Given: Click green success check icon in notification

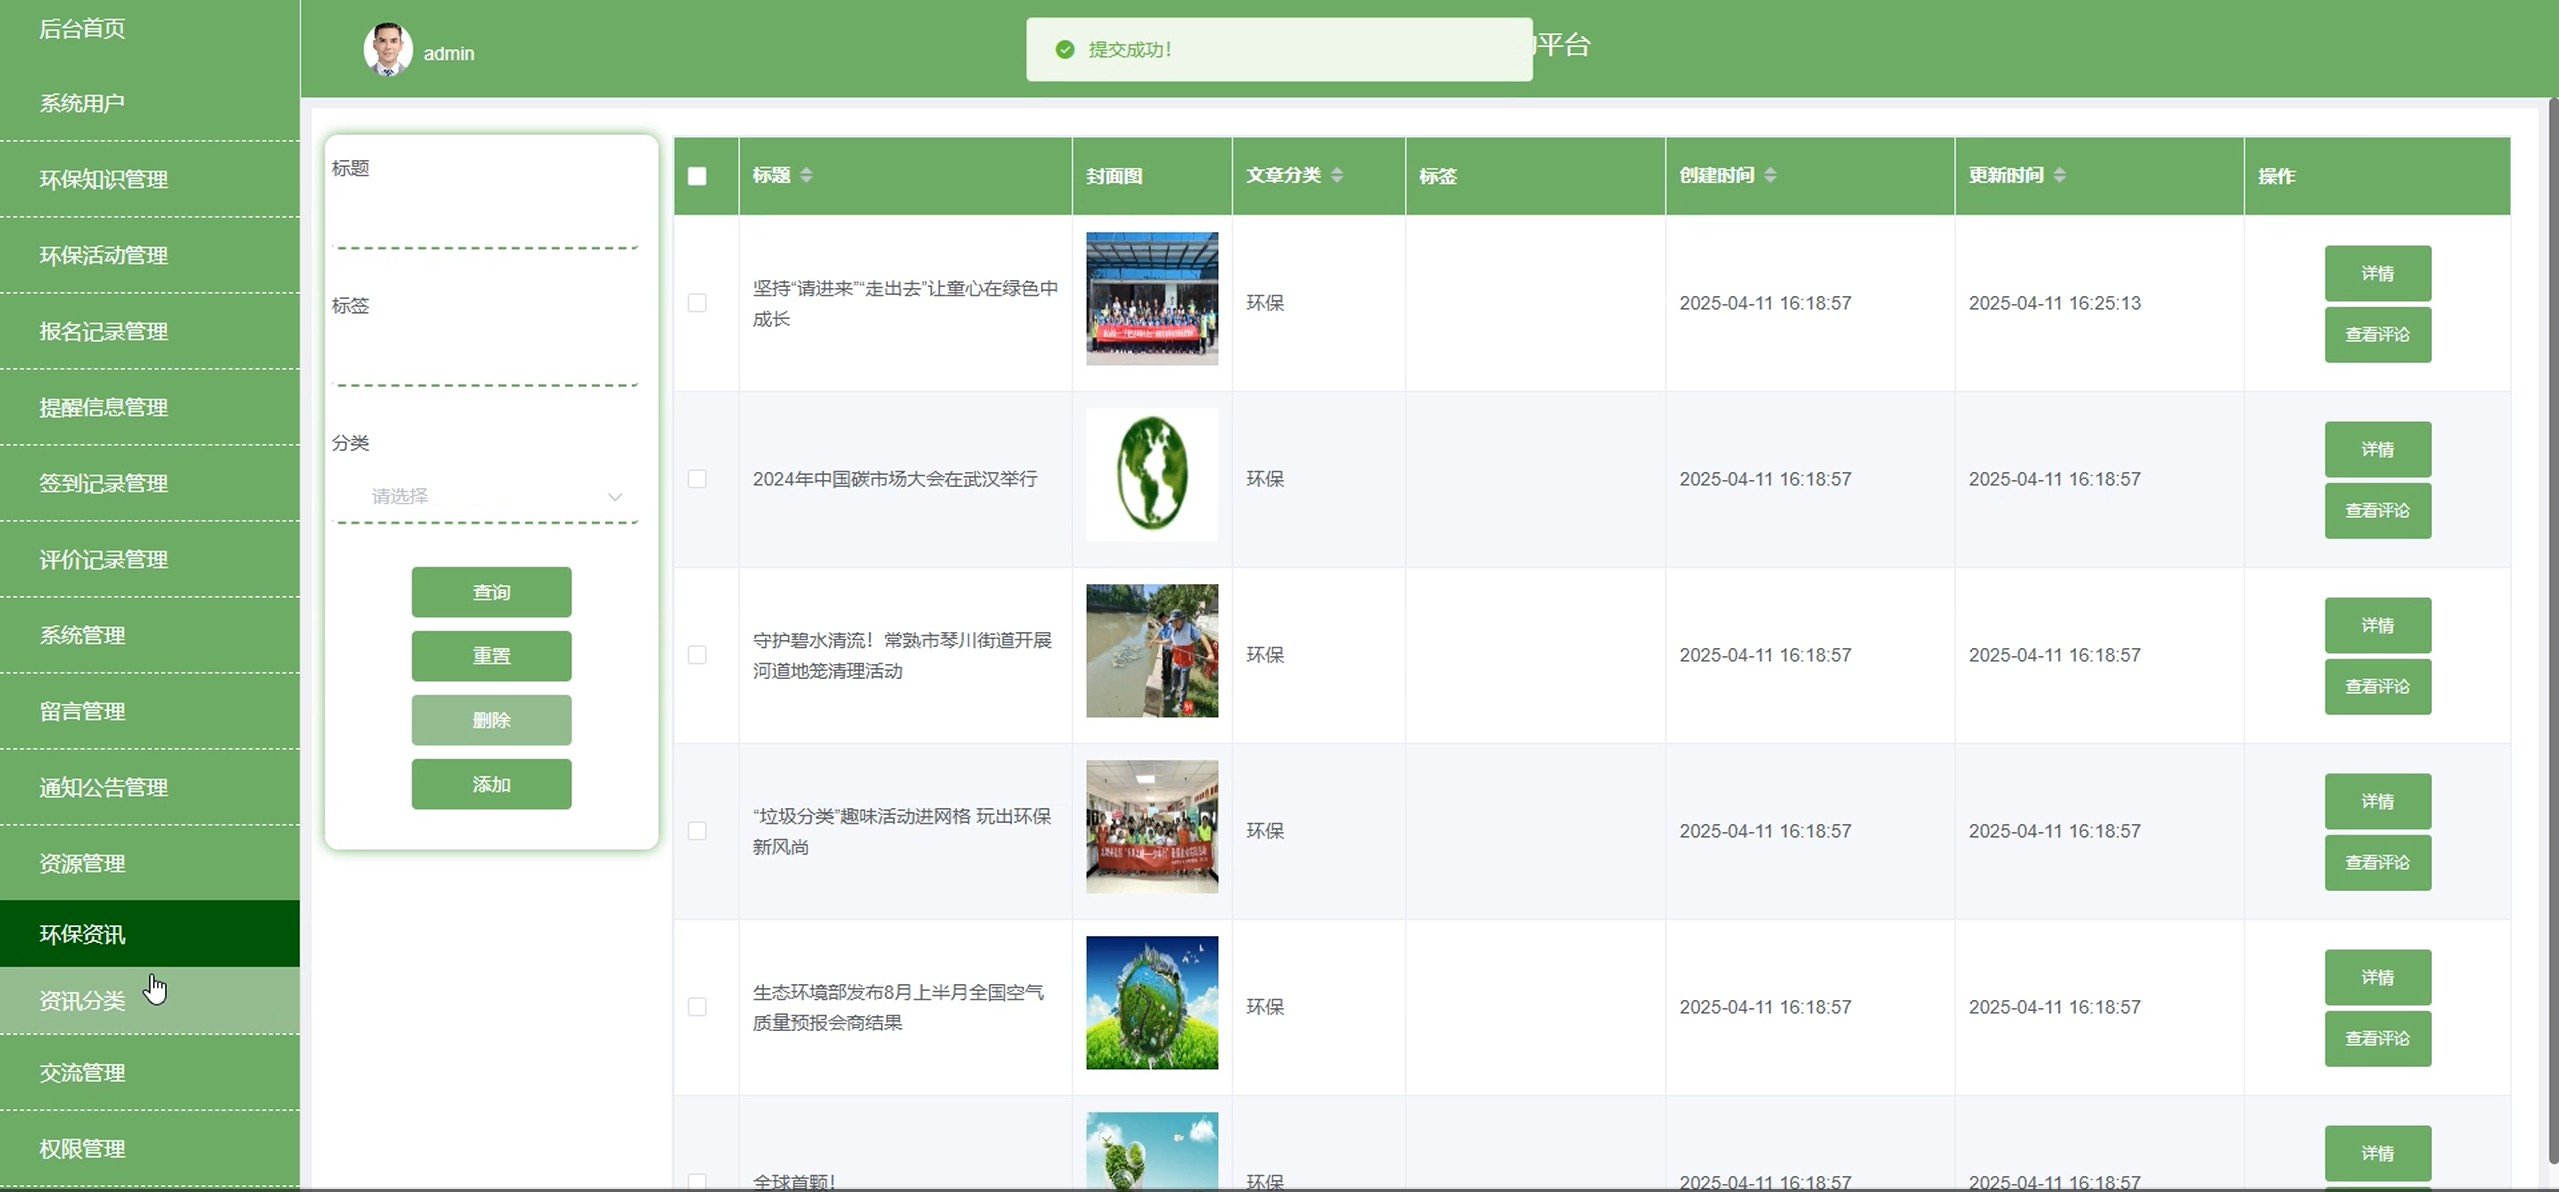Looking at the screenshot, I should [x=1065, y=49].
